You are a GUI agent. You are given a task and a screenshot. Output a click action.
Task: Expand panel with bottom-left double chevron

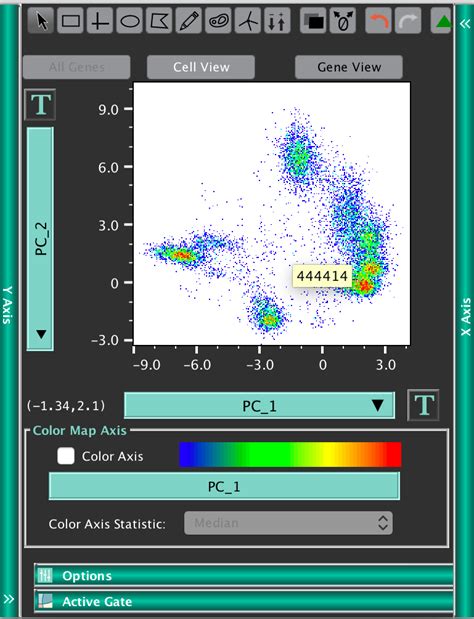click(9, 599)
